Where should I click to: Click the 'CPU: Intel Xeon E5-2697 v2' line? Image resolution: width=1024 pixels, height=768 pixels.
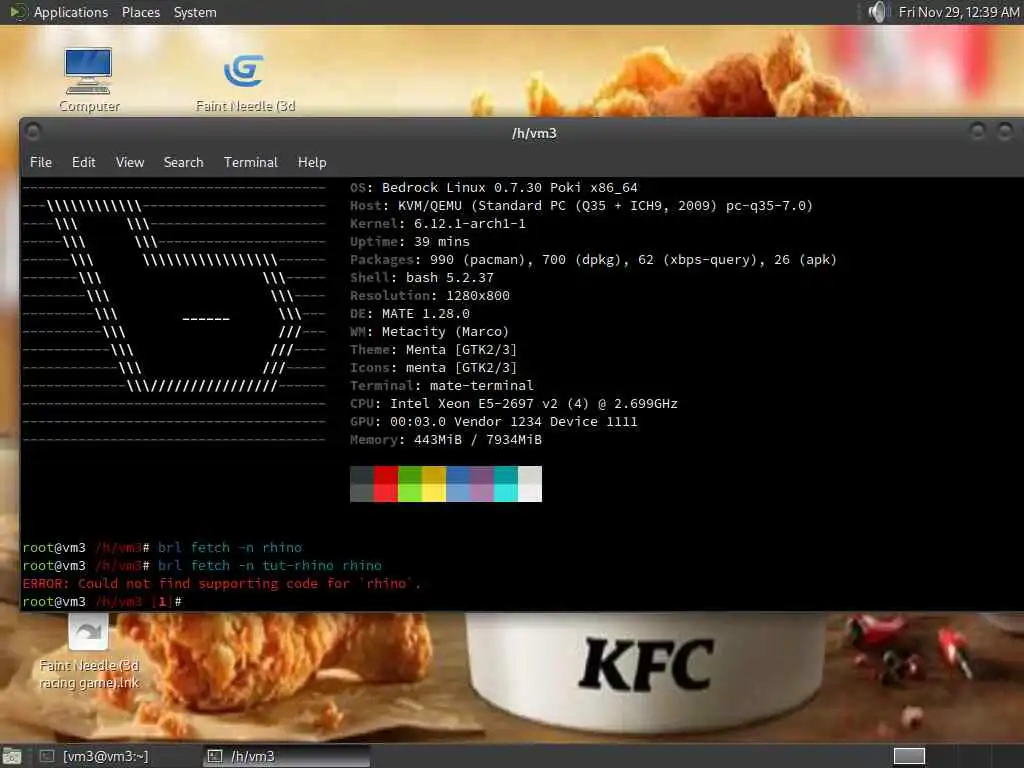click(x=514, y=404)
